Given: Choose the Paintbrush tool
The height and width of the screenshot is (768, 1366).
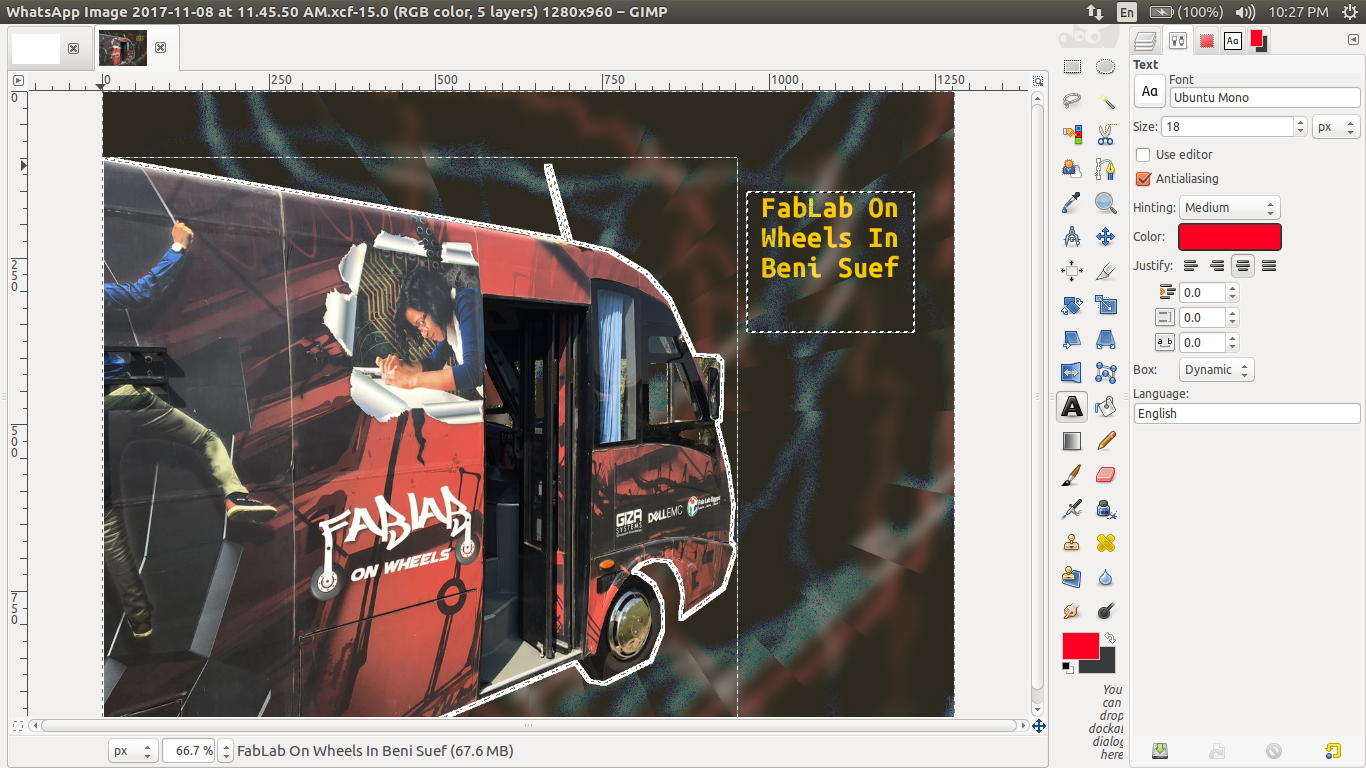Looking at the screenshot, I should 1072,475.
